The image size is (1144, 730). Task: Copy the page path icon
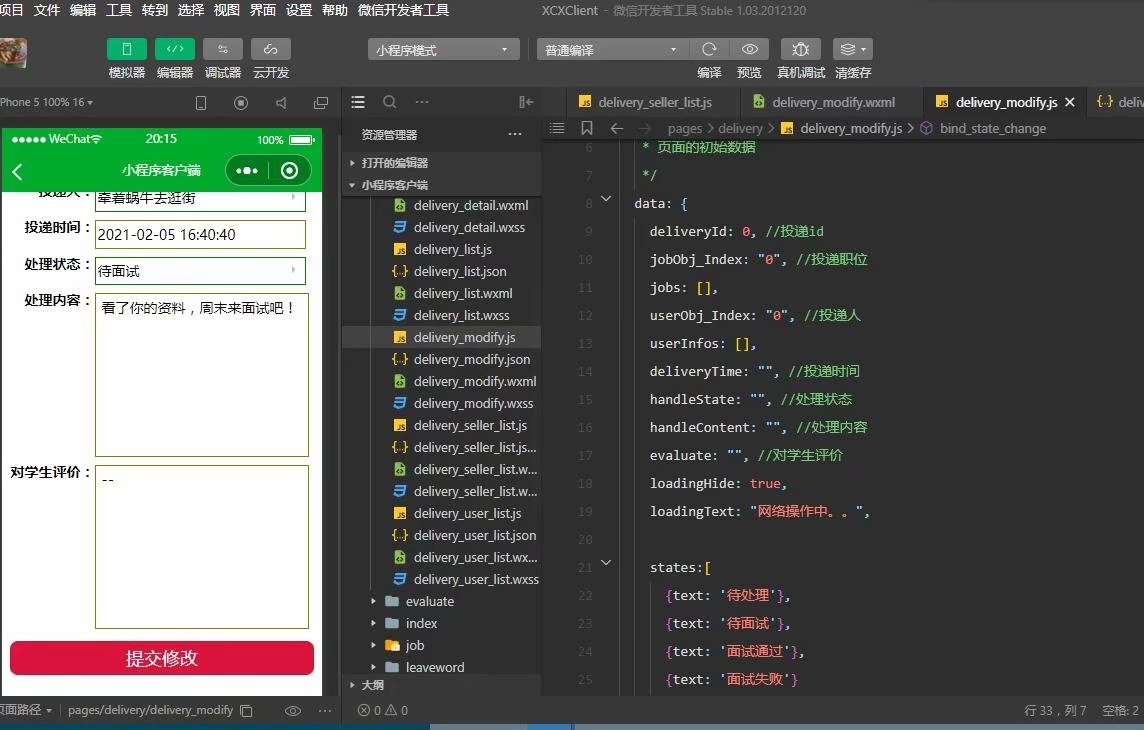[x=247, y=710]
